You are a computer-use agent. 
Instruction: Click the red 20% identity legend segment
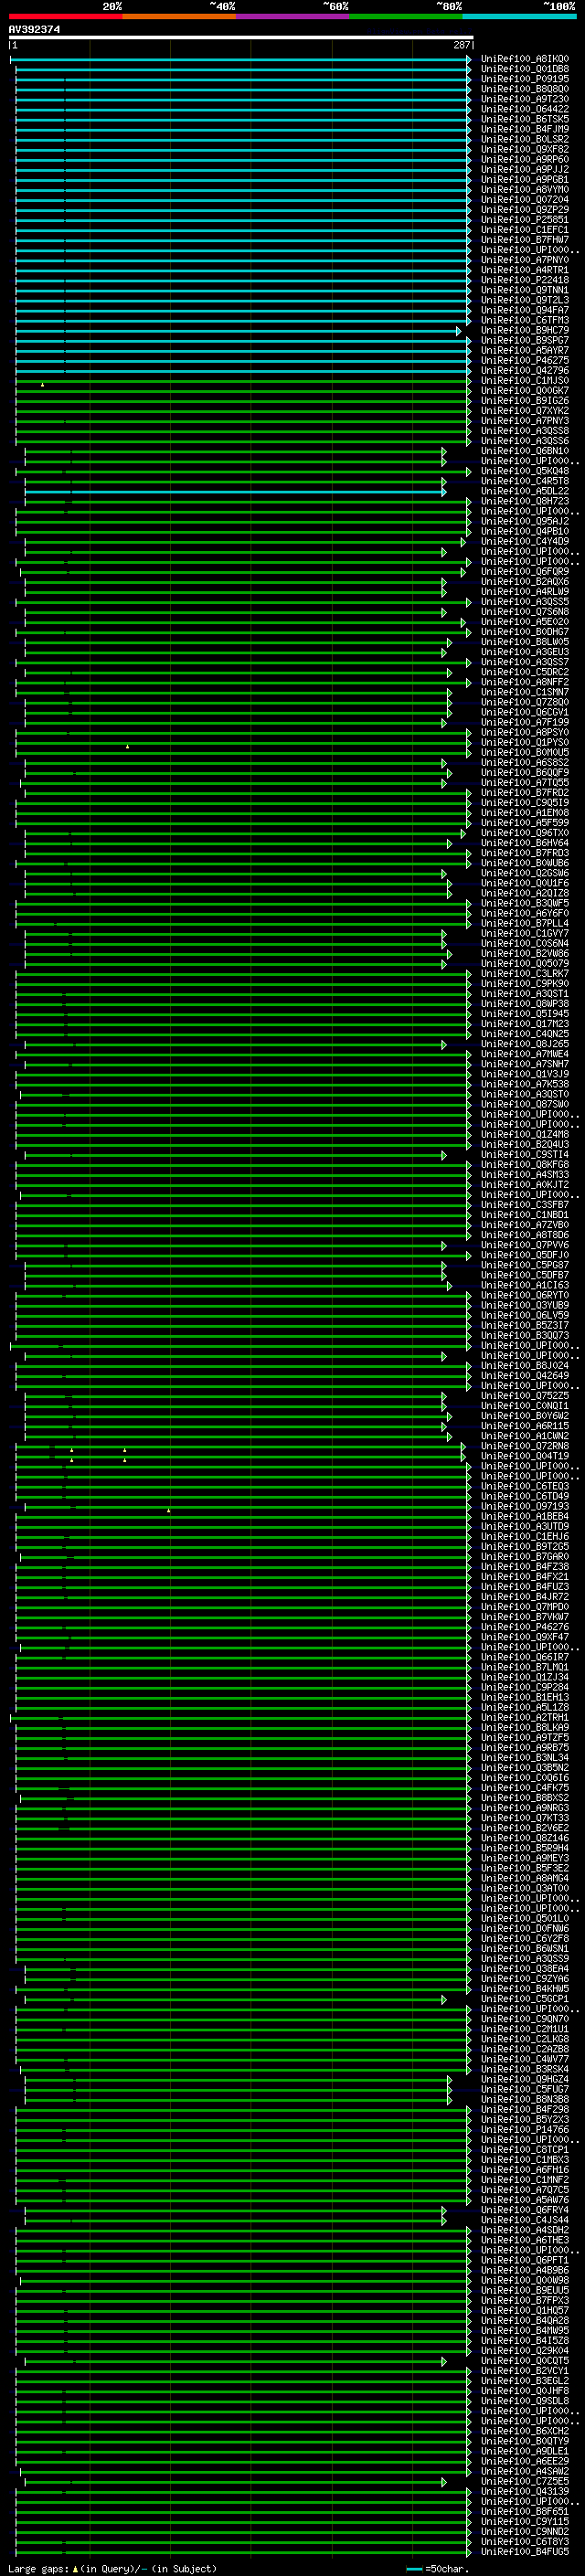point(66,16)
